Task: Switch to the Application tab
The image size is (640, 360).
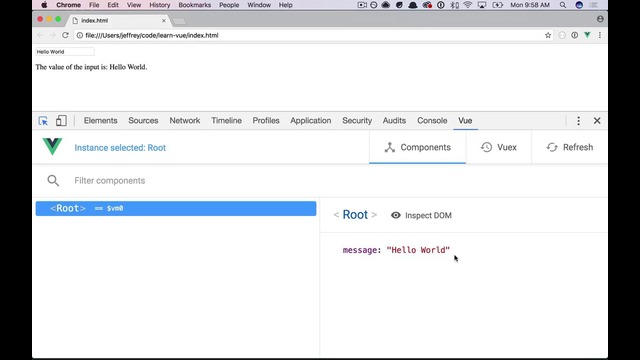Action: (x=311, y=120)
